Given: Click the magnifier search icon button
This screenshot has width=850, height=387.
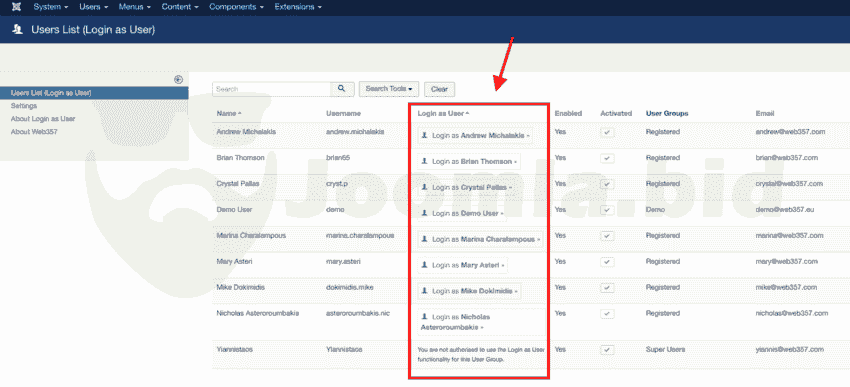Looking at the screenshot, I should (x=342, y=89).
